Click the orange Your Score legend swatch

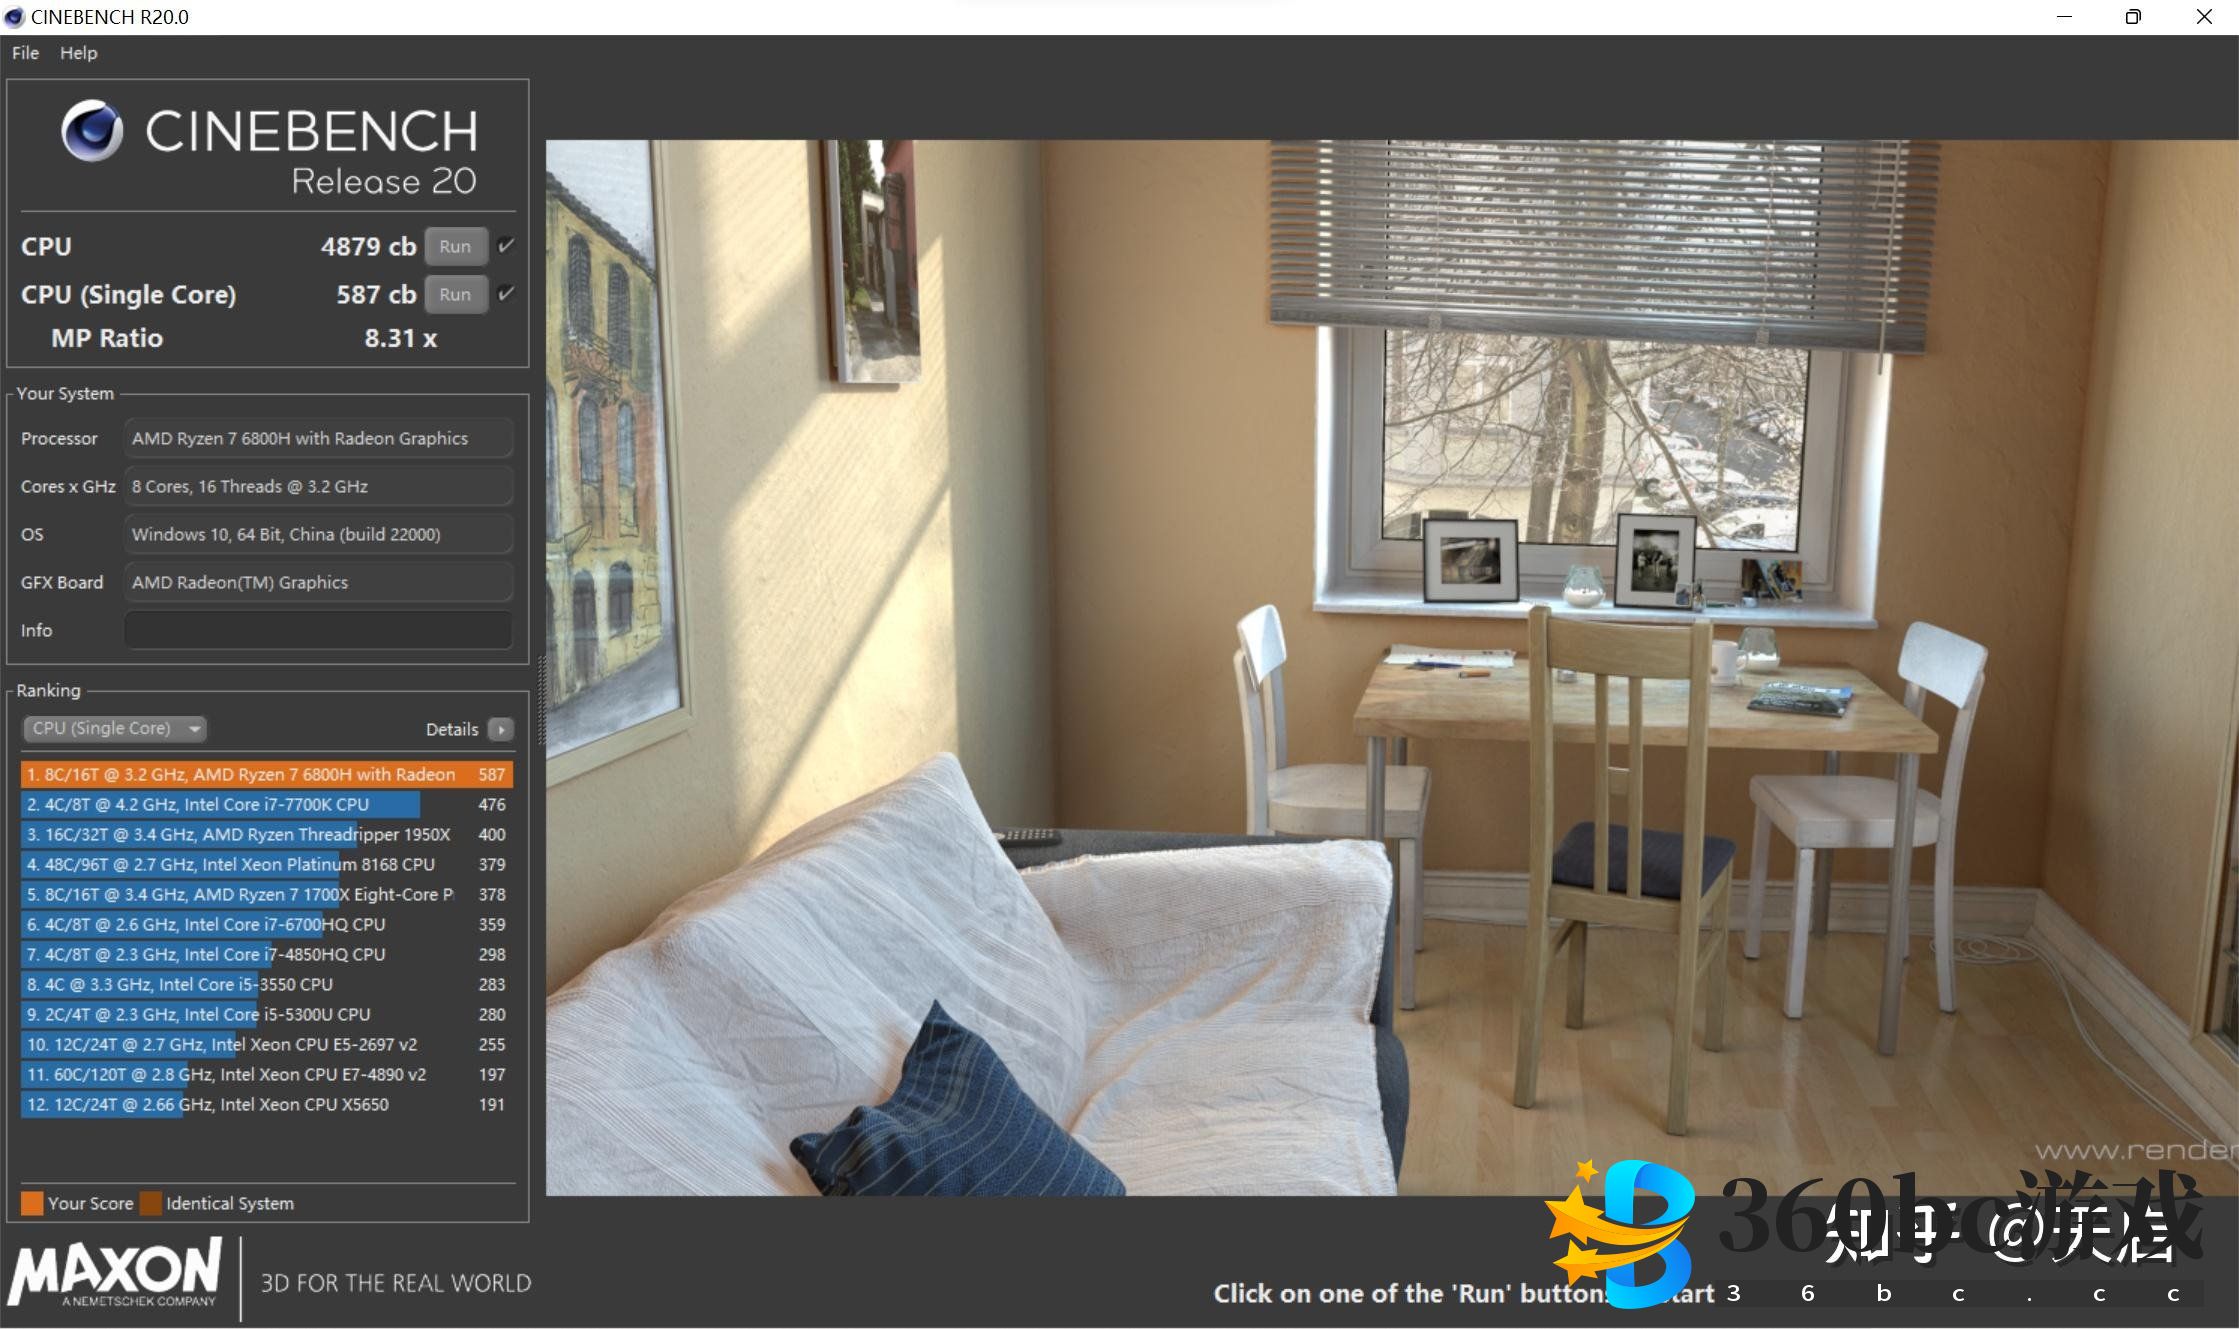(32, 1203)
